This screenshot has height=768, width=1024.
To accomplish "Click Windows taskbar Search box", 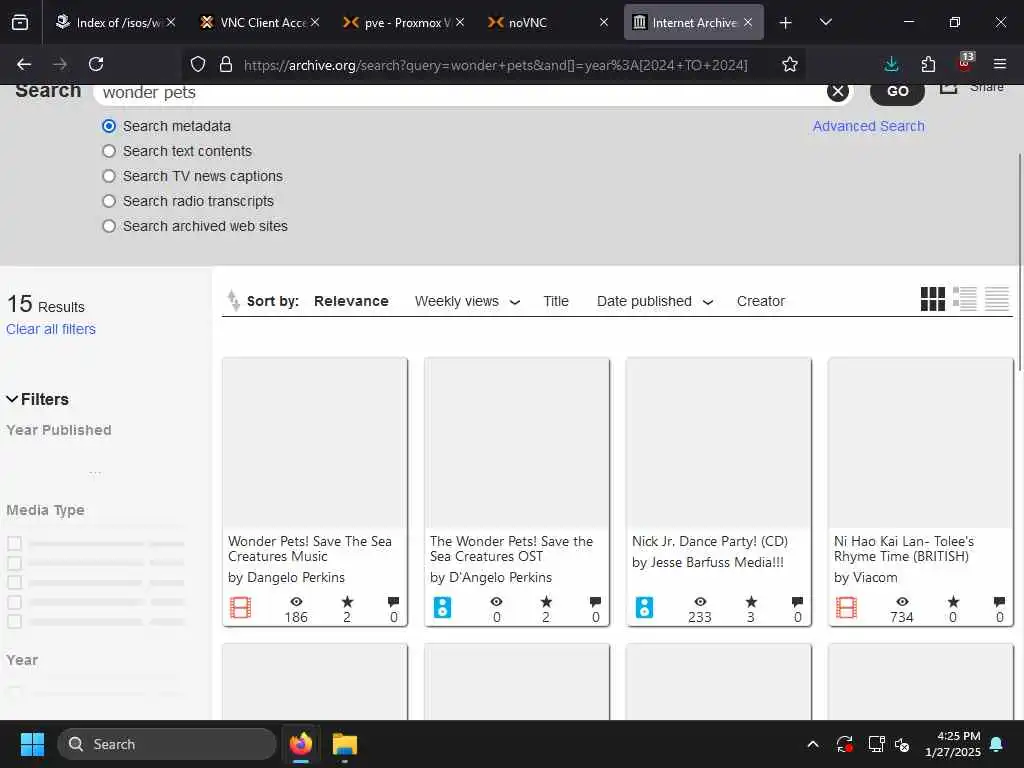I will click(x=167, y=744).
